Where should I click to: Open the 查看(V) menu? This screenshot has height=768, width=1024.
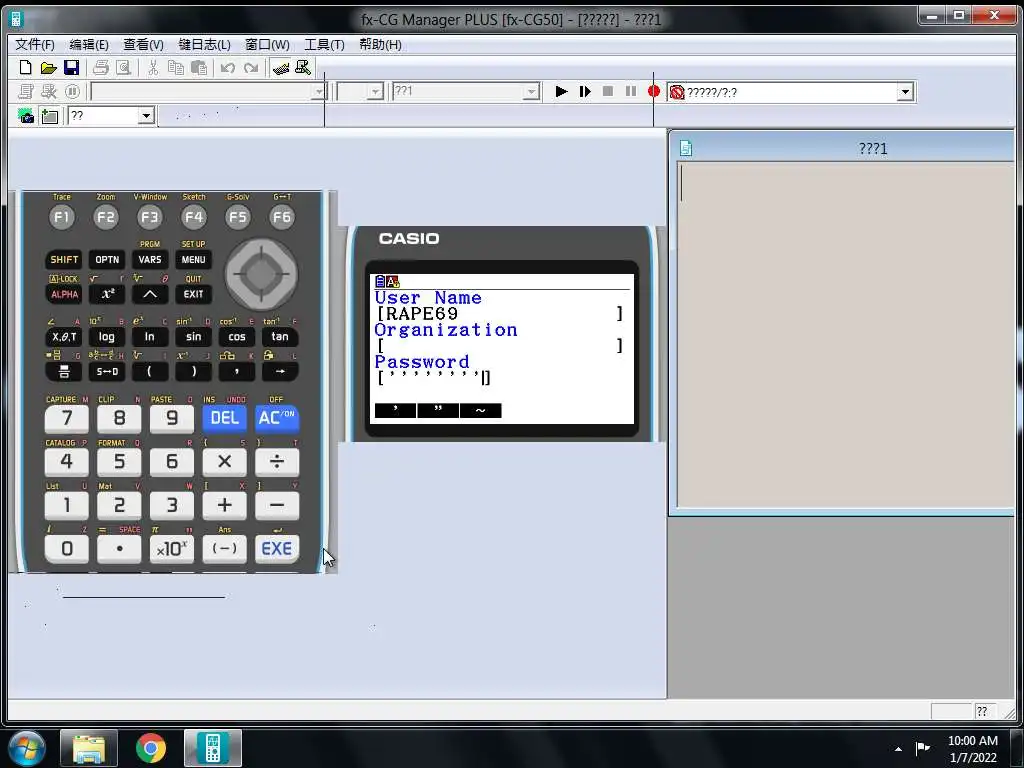143,44
